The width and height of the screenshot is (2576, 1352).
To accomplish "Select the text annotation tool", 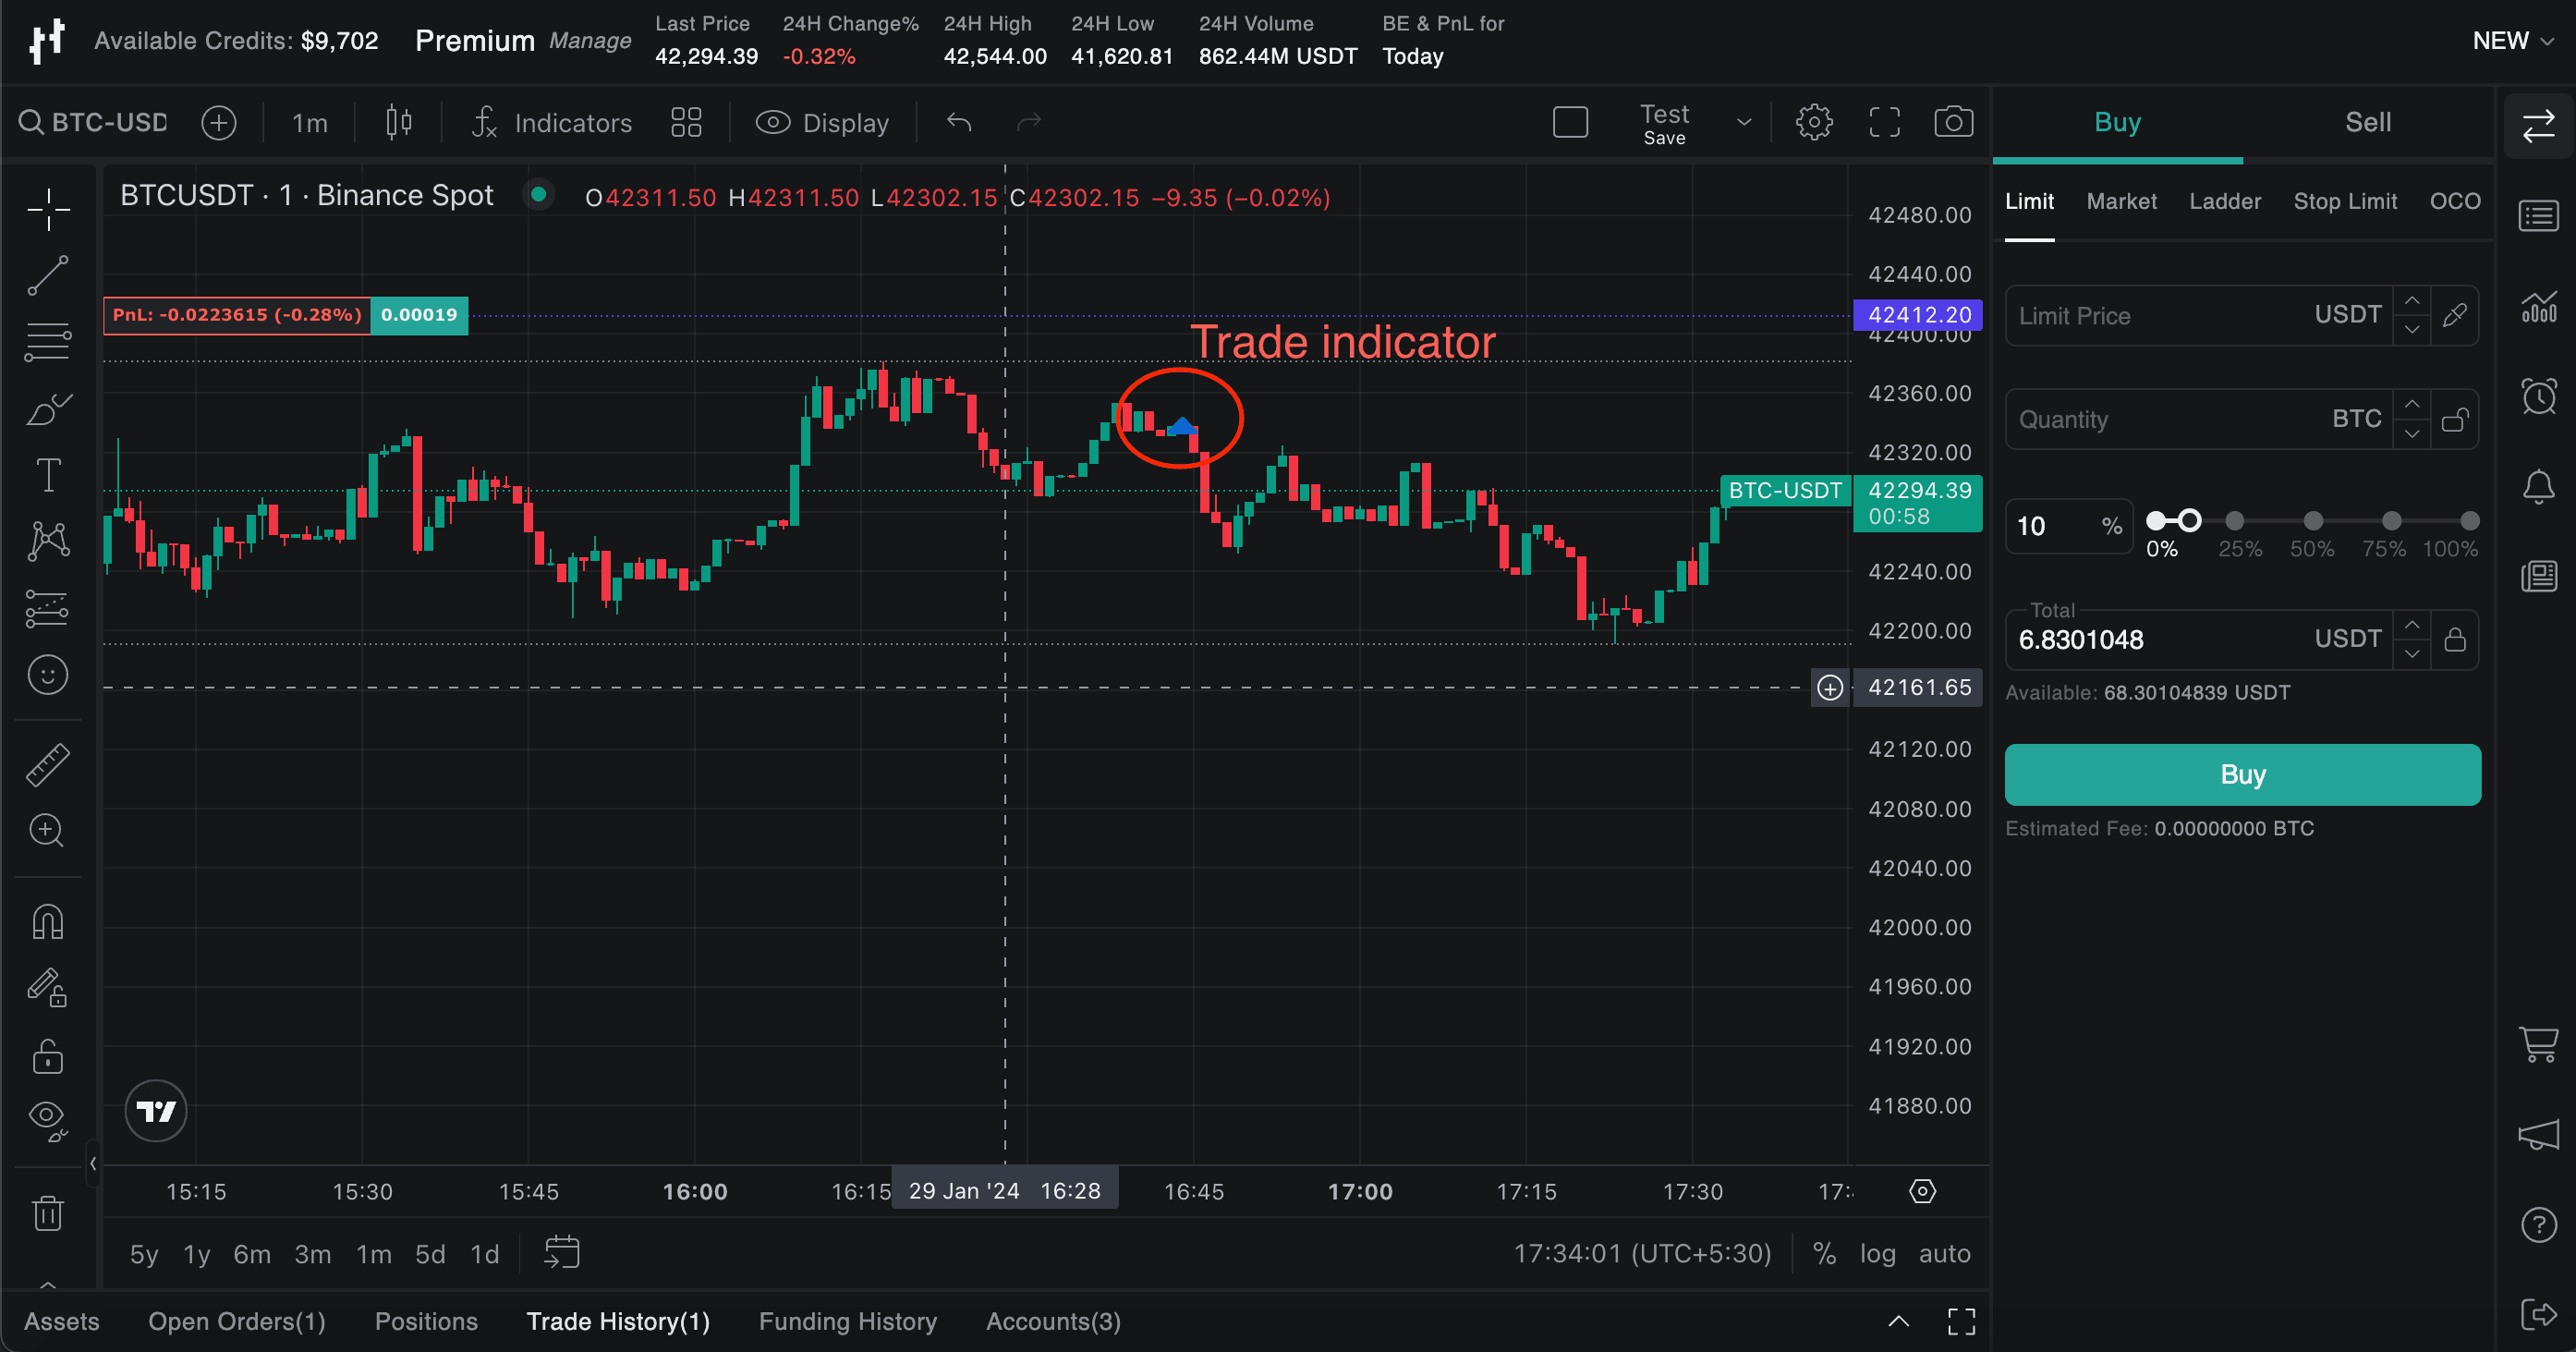I will pyautogui.click(x=48, y=475).
